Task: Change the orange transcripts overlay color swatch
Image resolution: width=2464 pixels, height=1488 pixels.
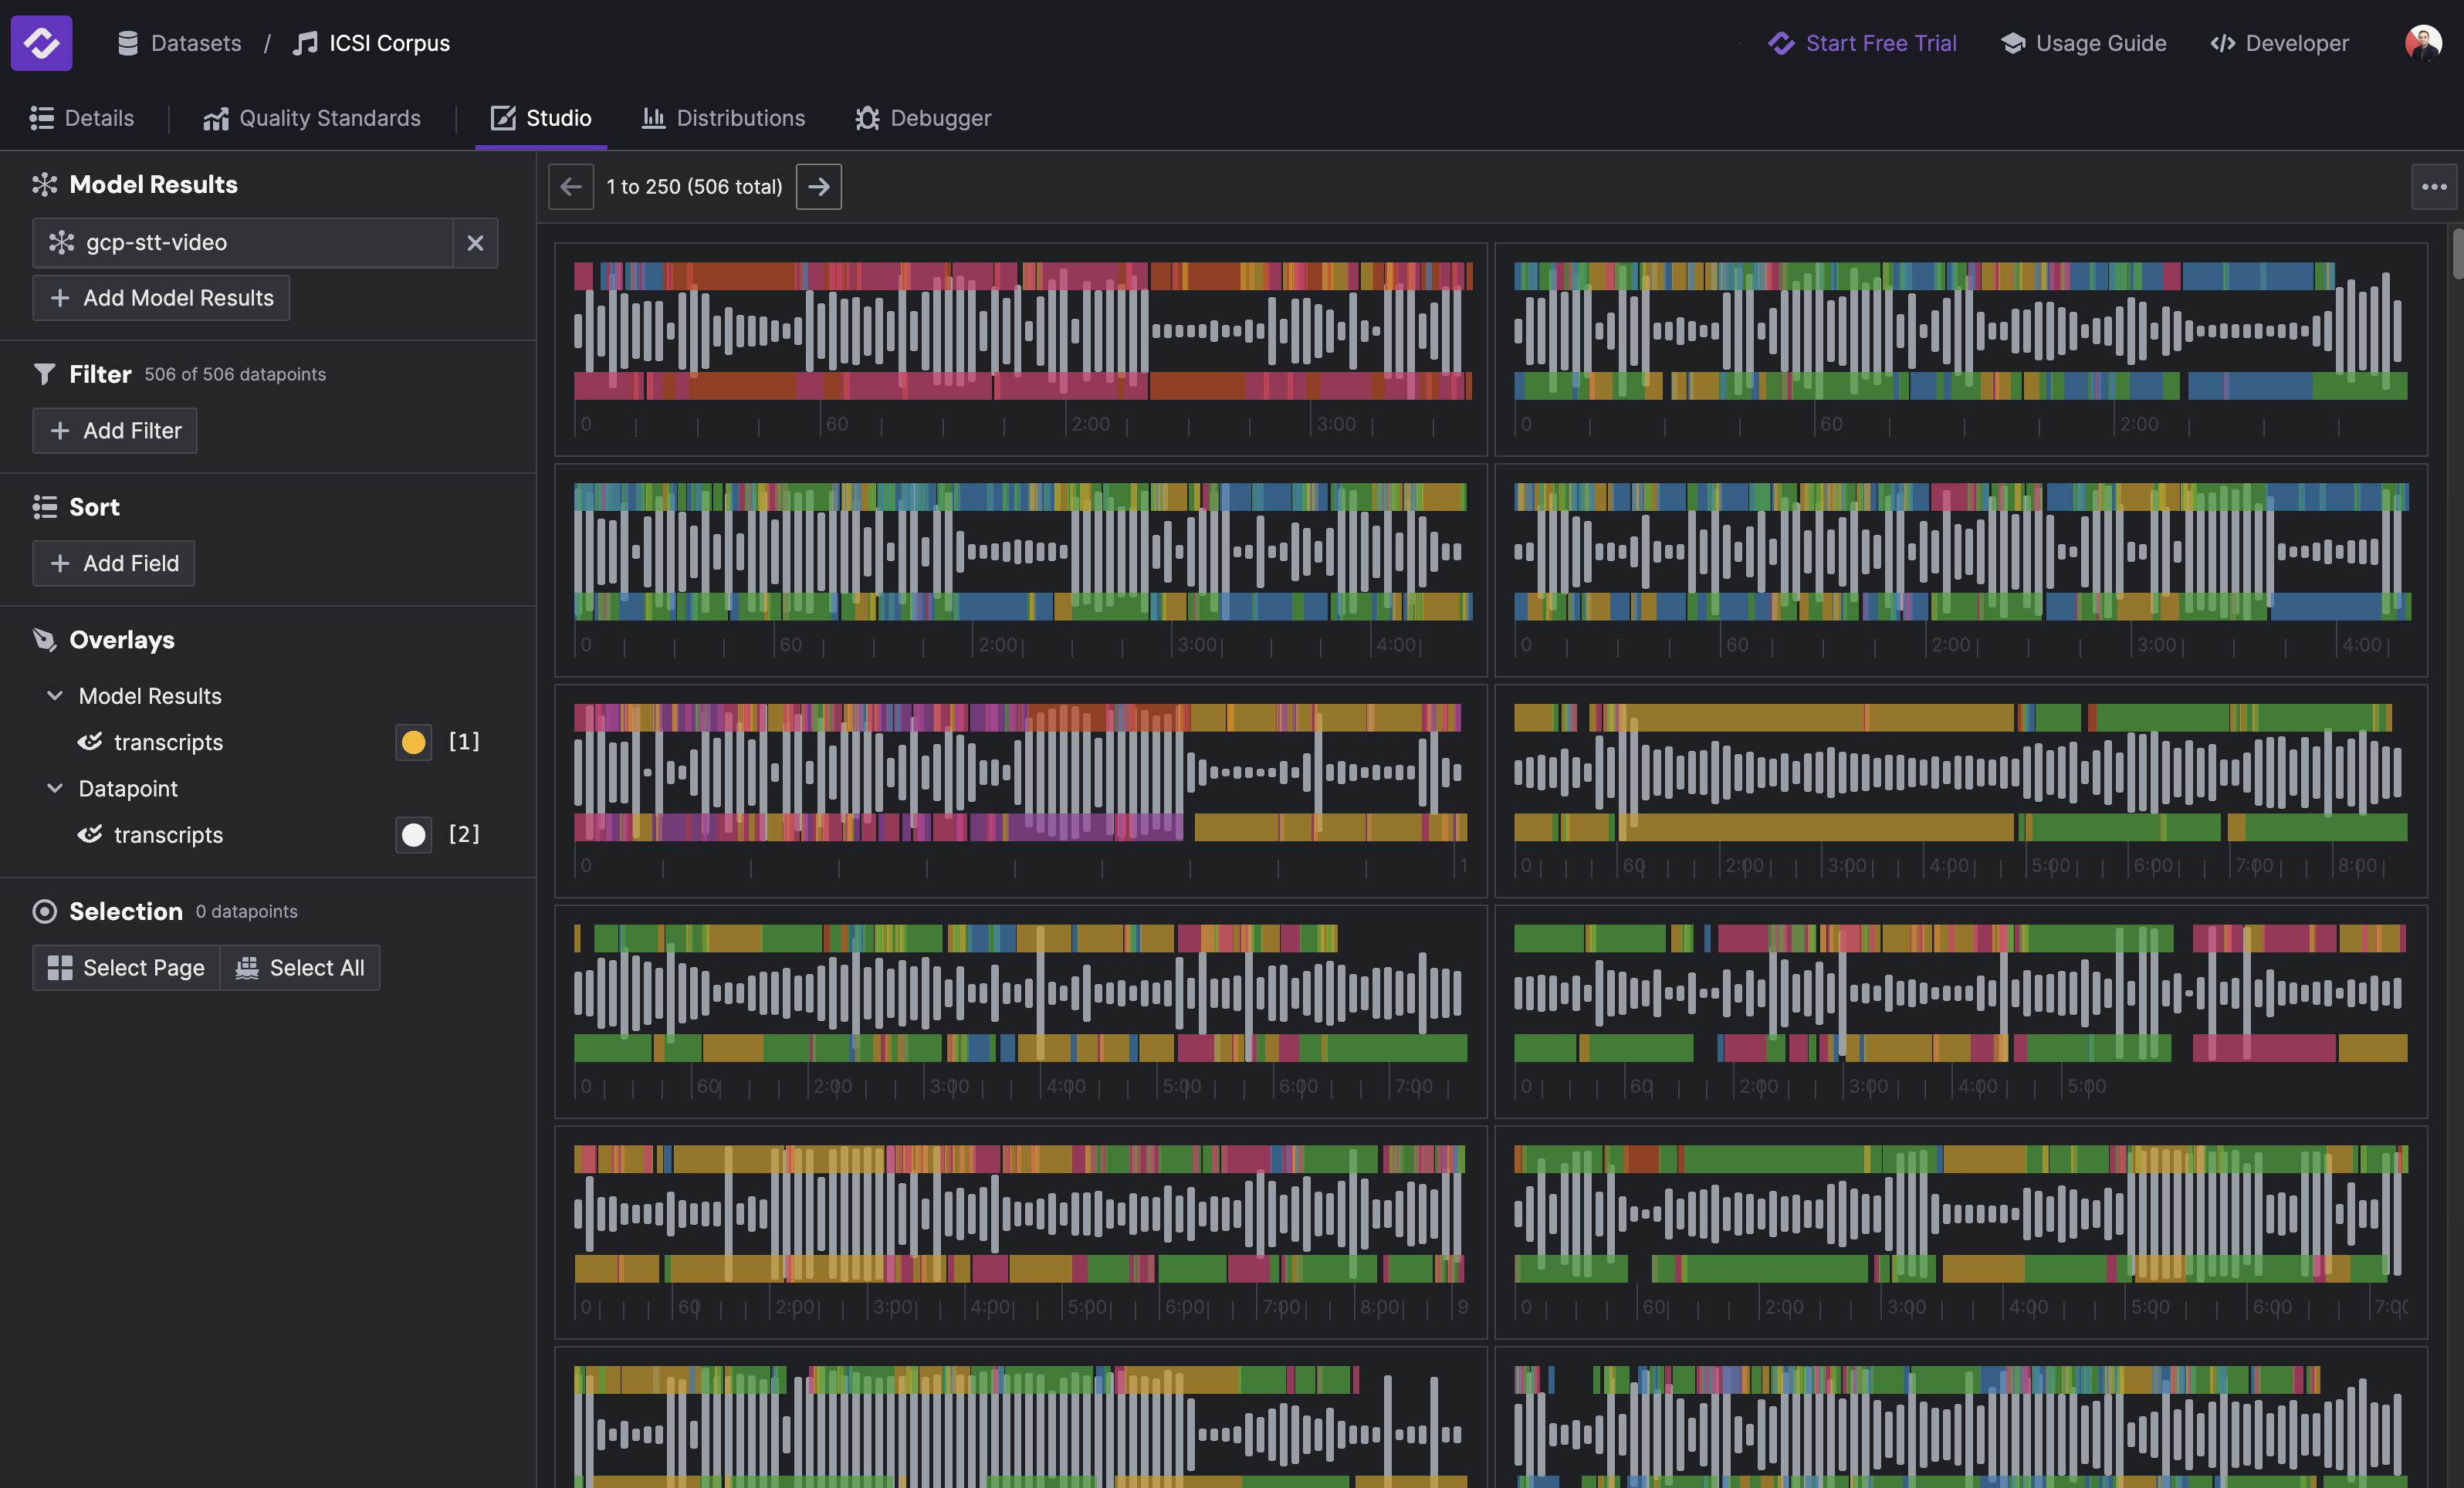Action: pyautogui.click(x=413, y=742)
